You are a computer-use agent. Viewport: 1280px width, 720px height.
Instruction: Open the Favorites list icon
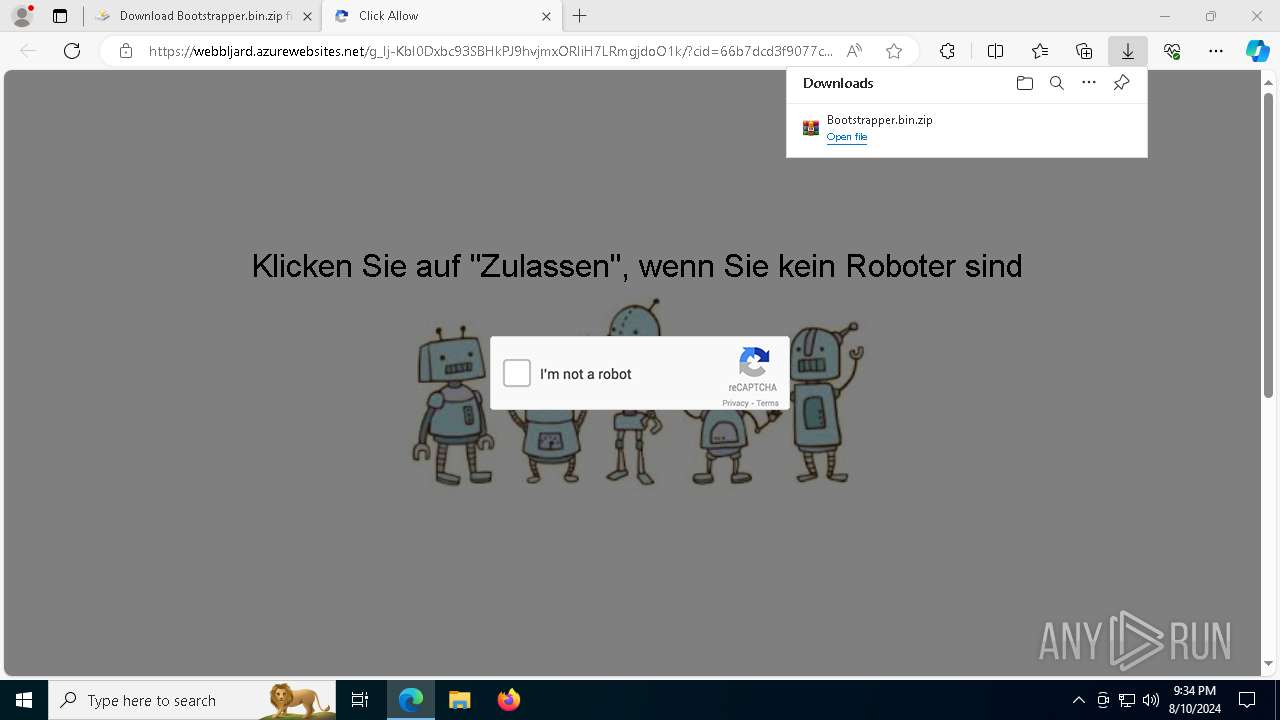[1040, 51]
